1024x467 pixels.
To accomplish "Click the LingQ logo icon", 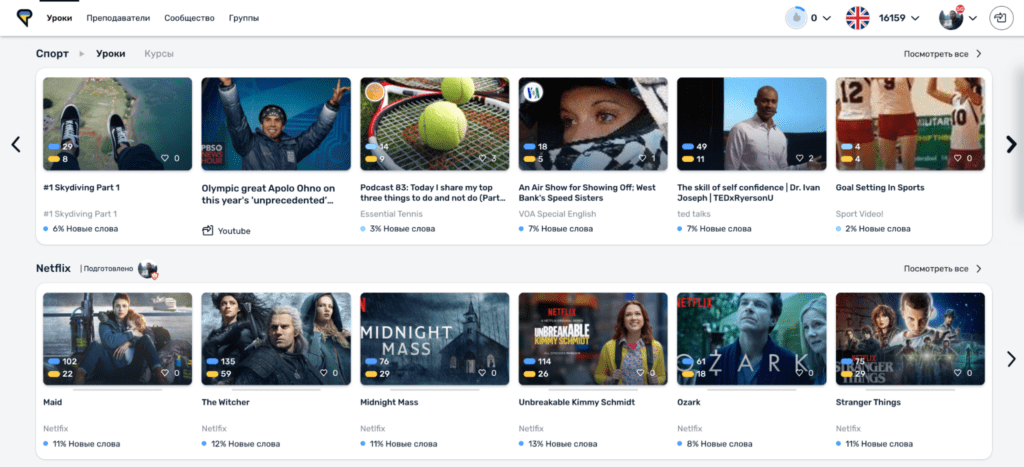I will coord(24,18).
